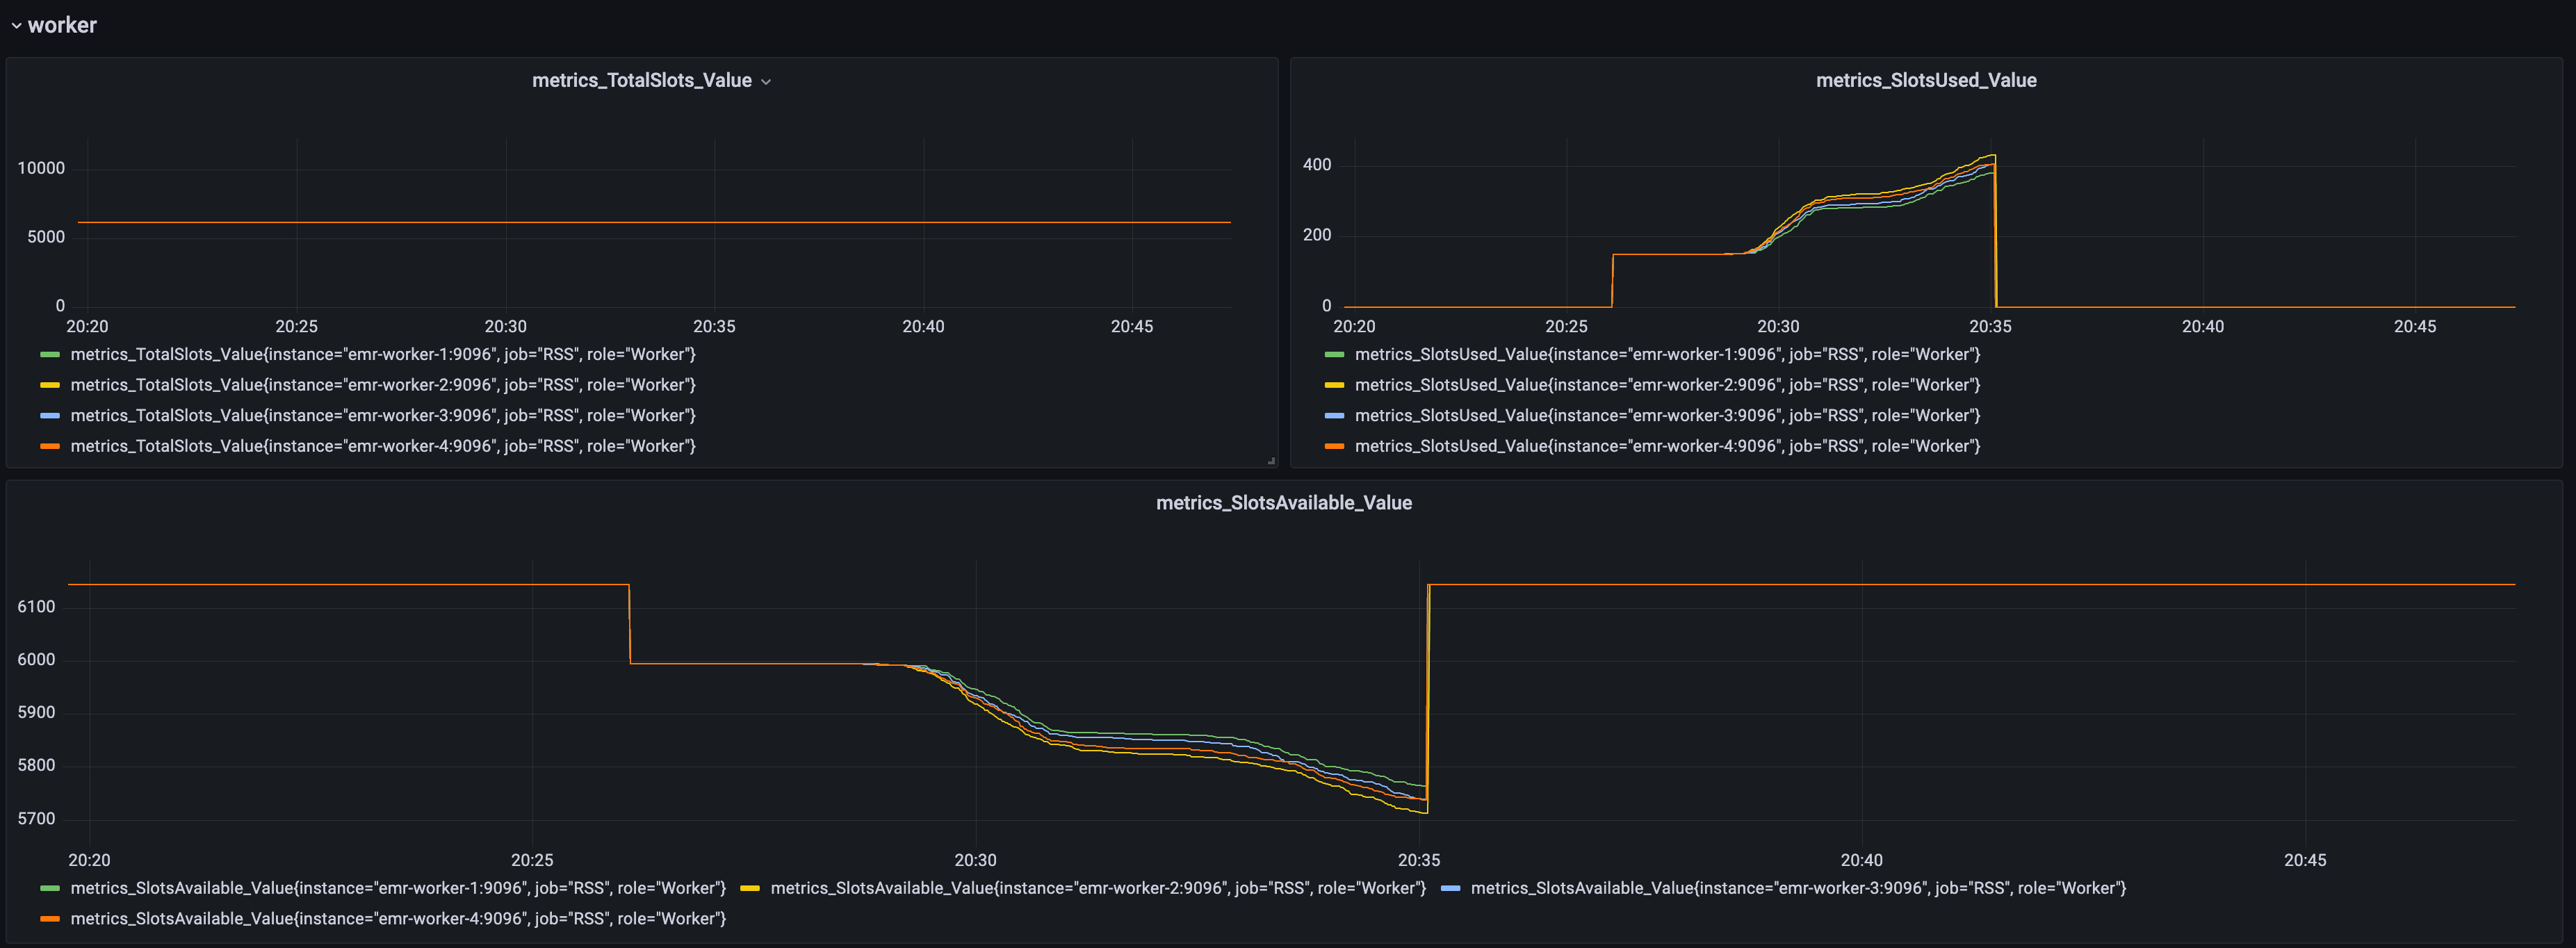Toggle TotalSlots emr-worker-2 legend series
The image size is (2576, 948).
(383, 385)
